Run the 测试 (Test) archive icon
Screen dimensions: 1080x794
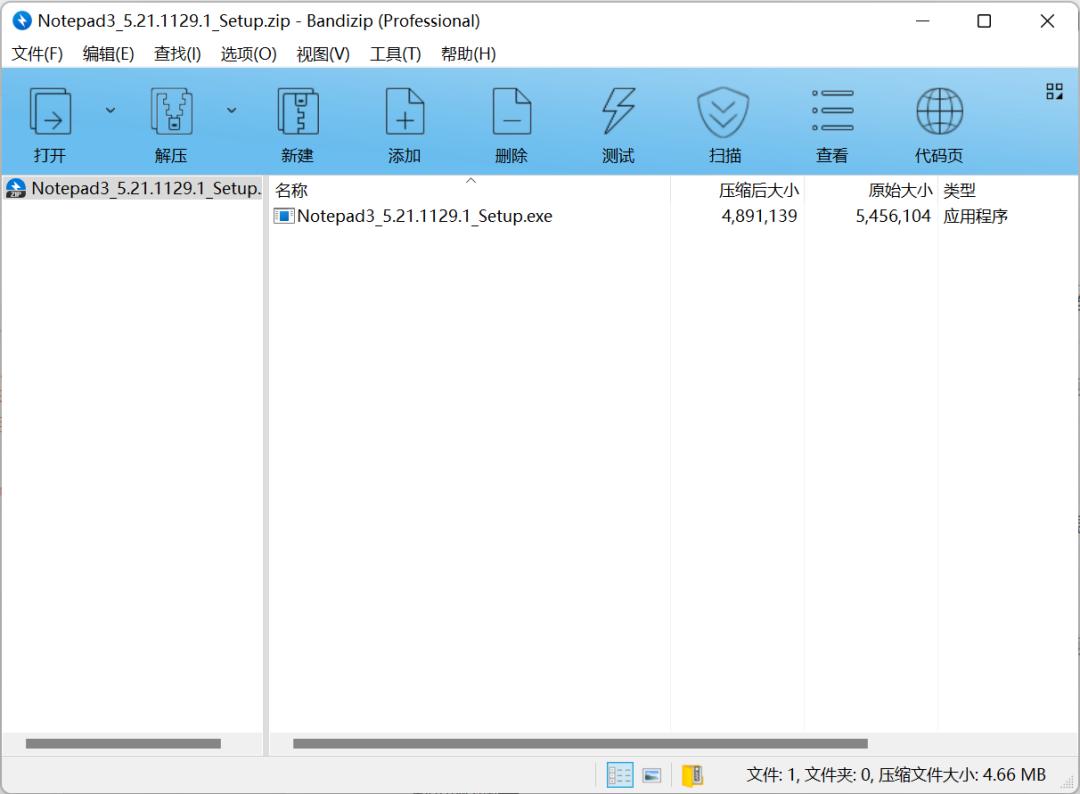point(618,112)
